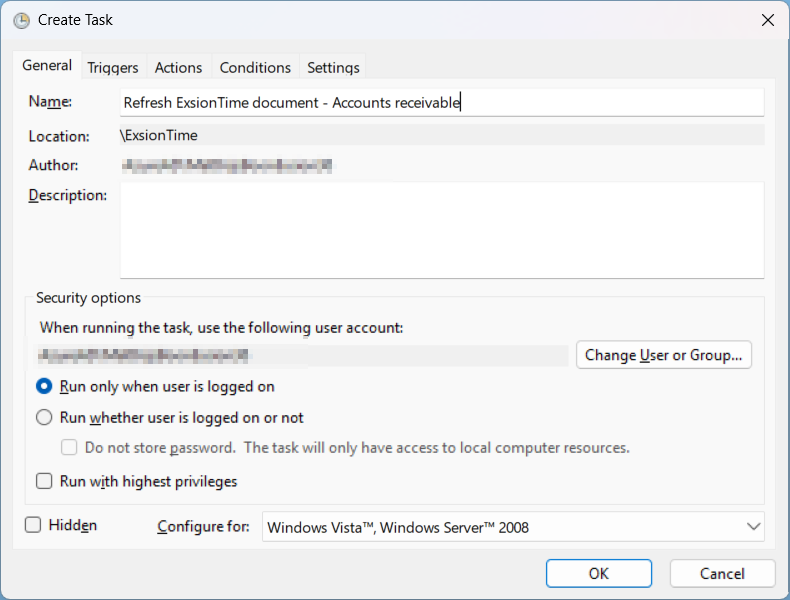Click the clock icon in the title bar
This screenshot has width=790, height=600.
point(21,20)
